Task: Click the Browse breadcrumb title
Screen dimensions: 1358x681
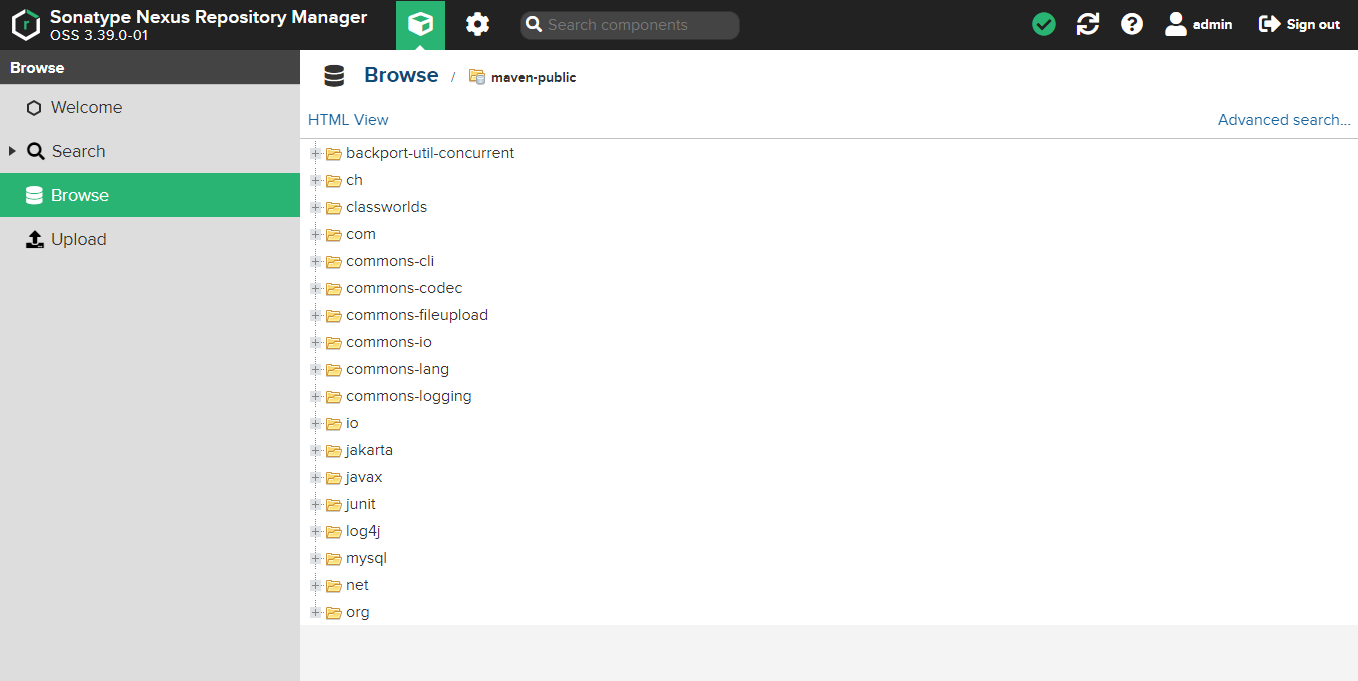Action: coord(401,75)
